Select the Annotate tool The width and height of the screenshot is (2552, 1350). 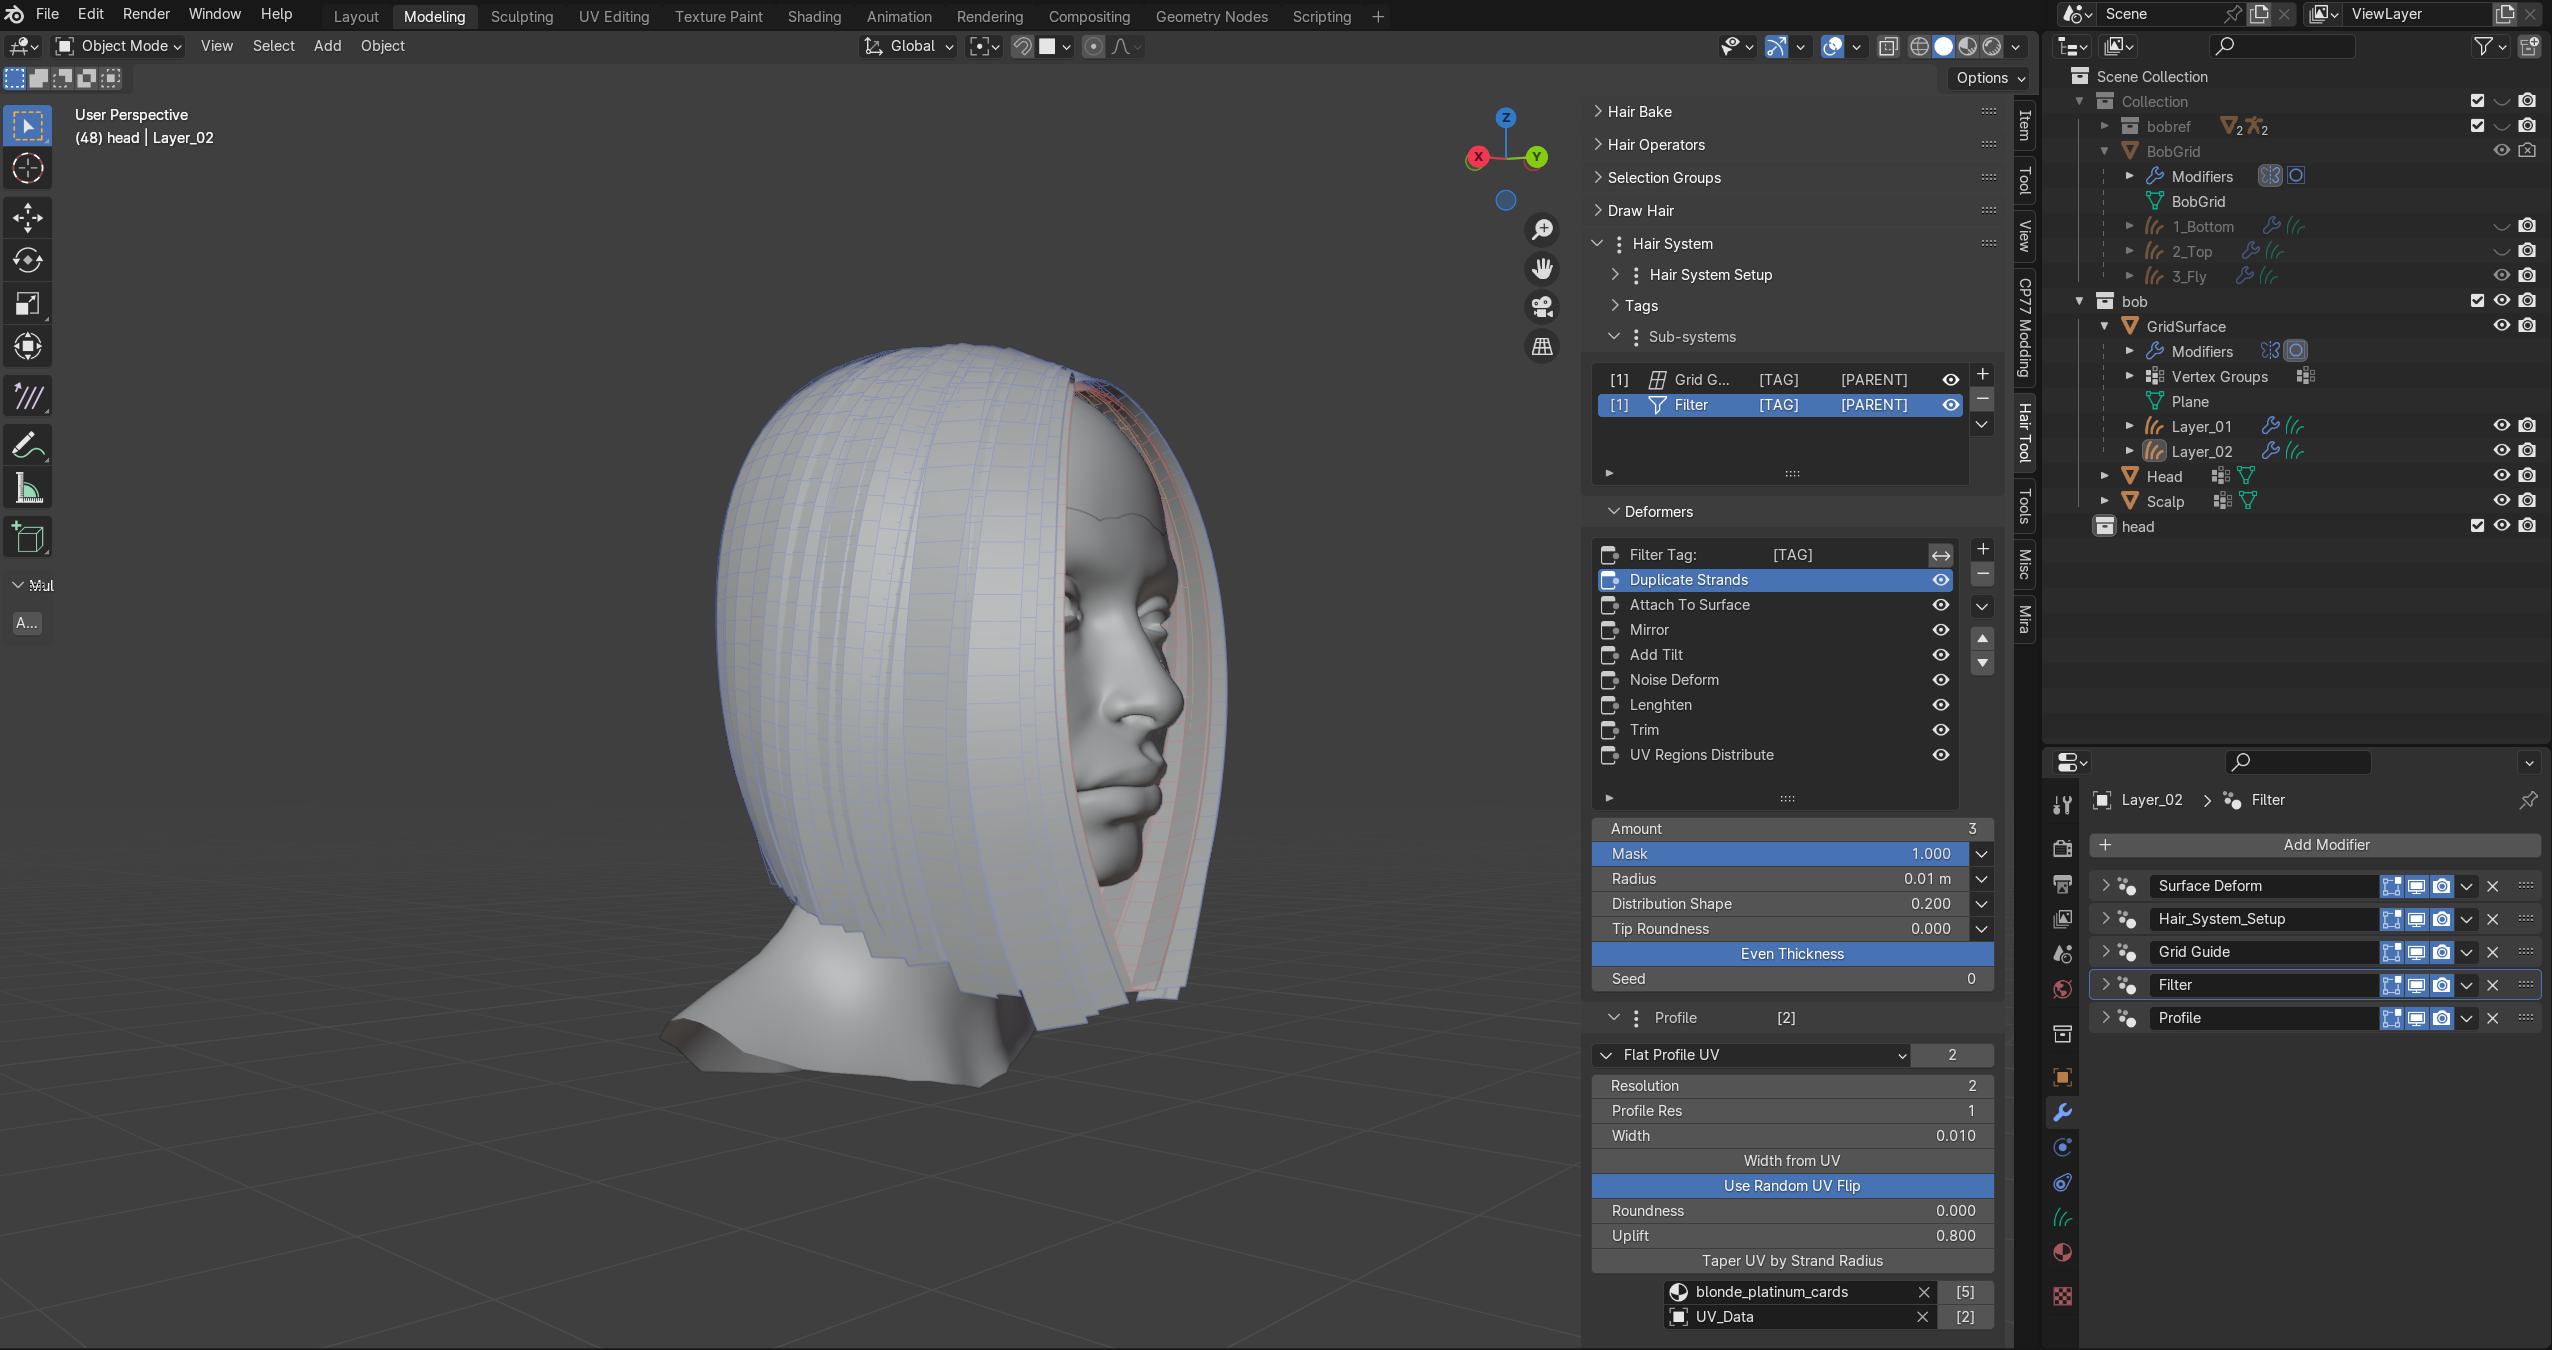[x=27, y=445]
